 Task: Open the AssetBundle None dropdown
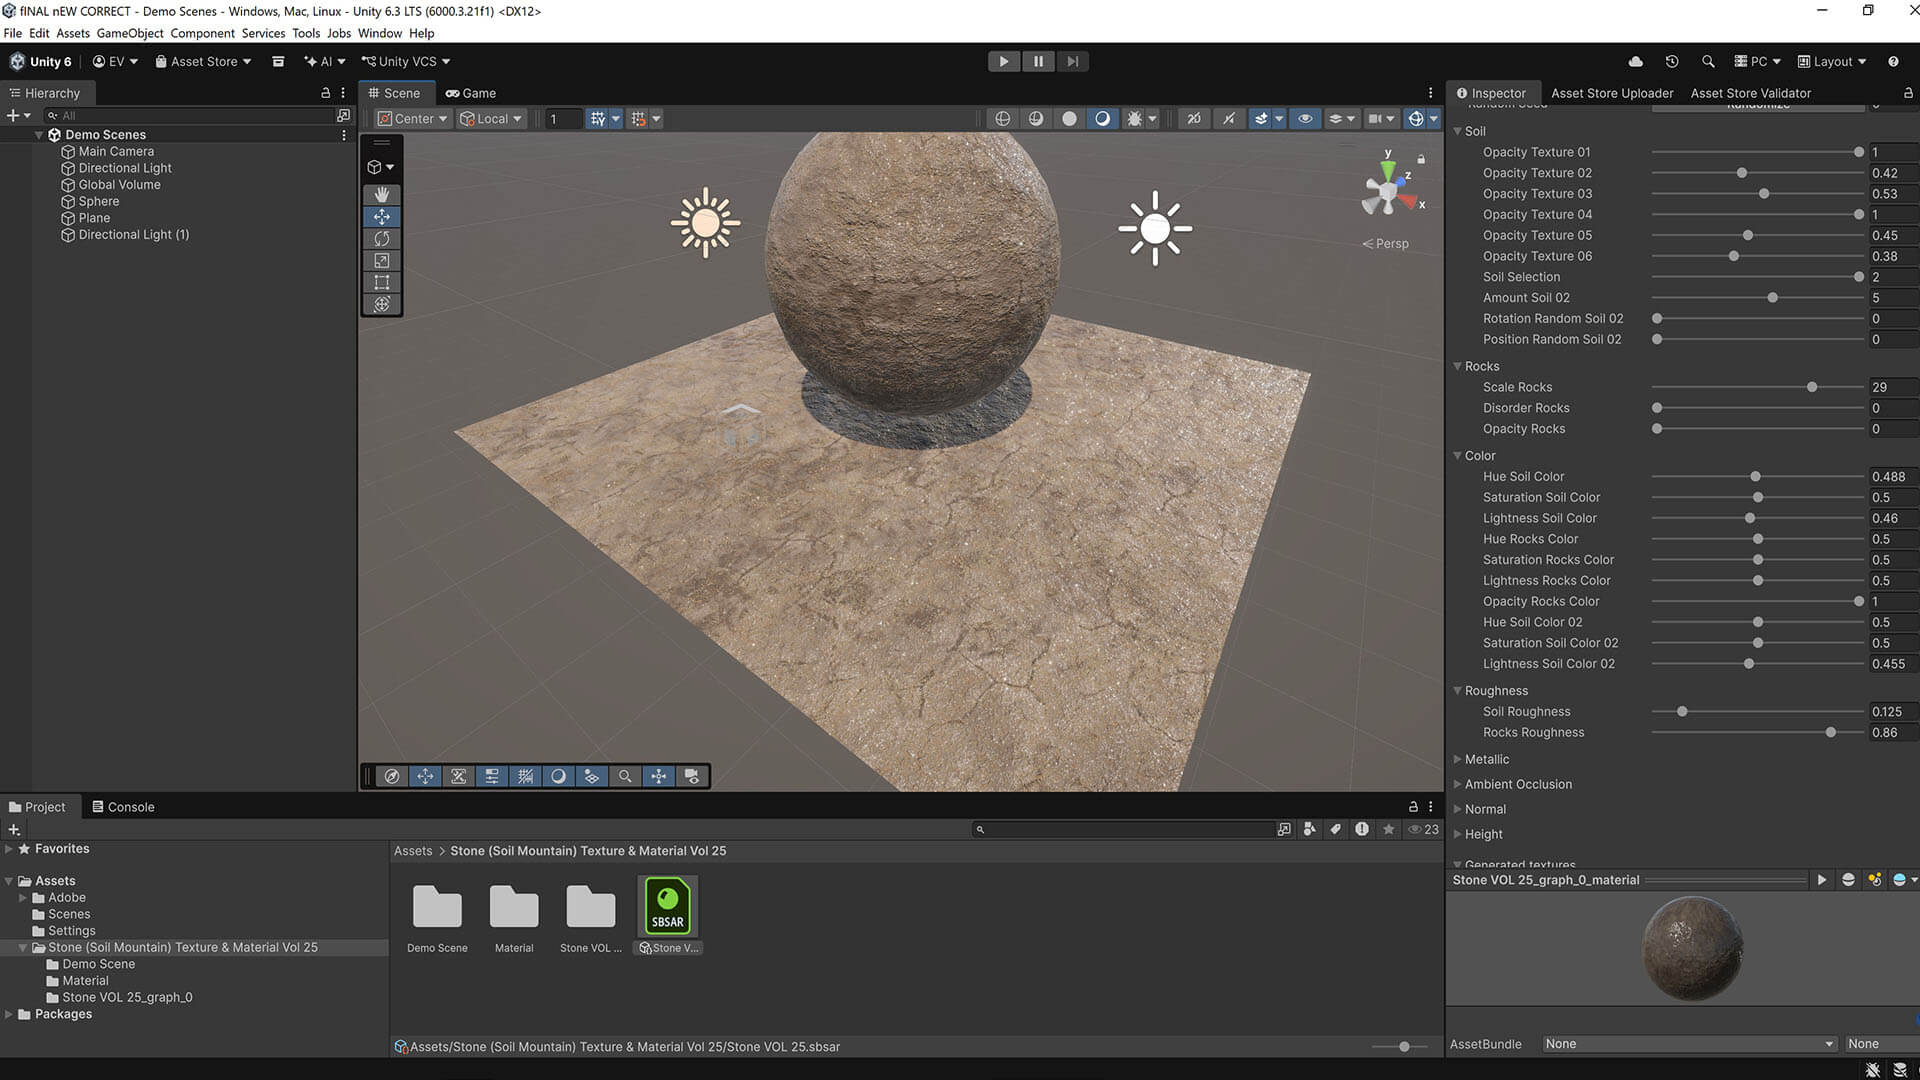[1689, 1044]
